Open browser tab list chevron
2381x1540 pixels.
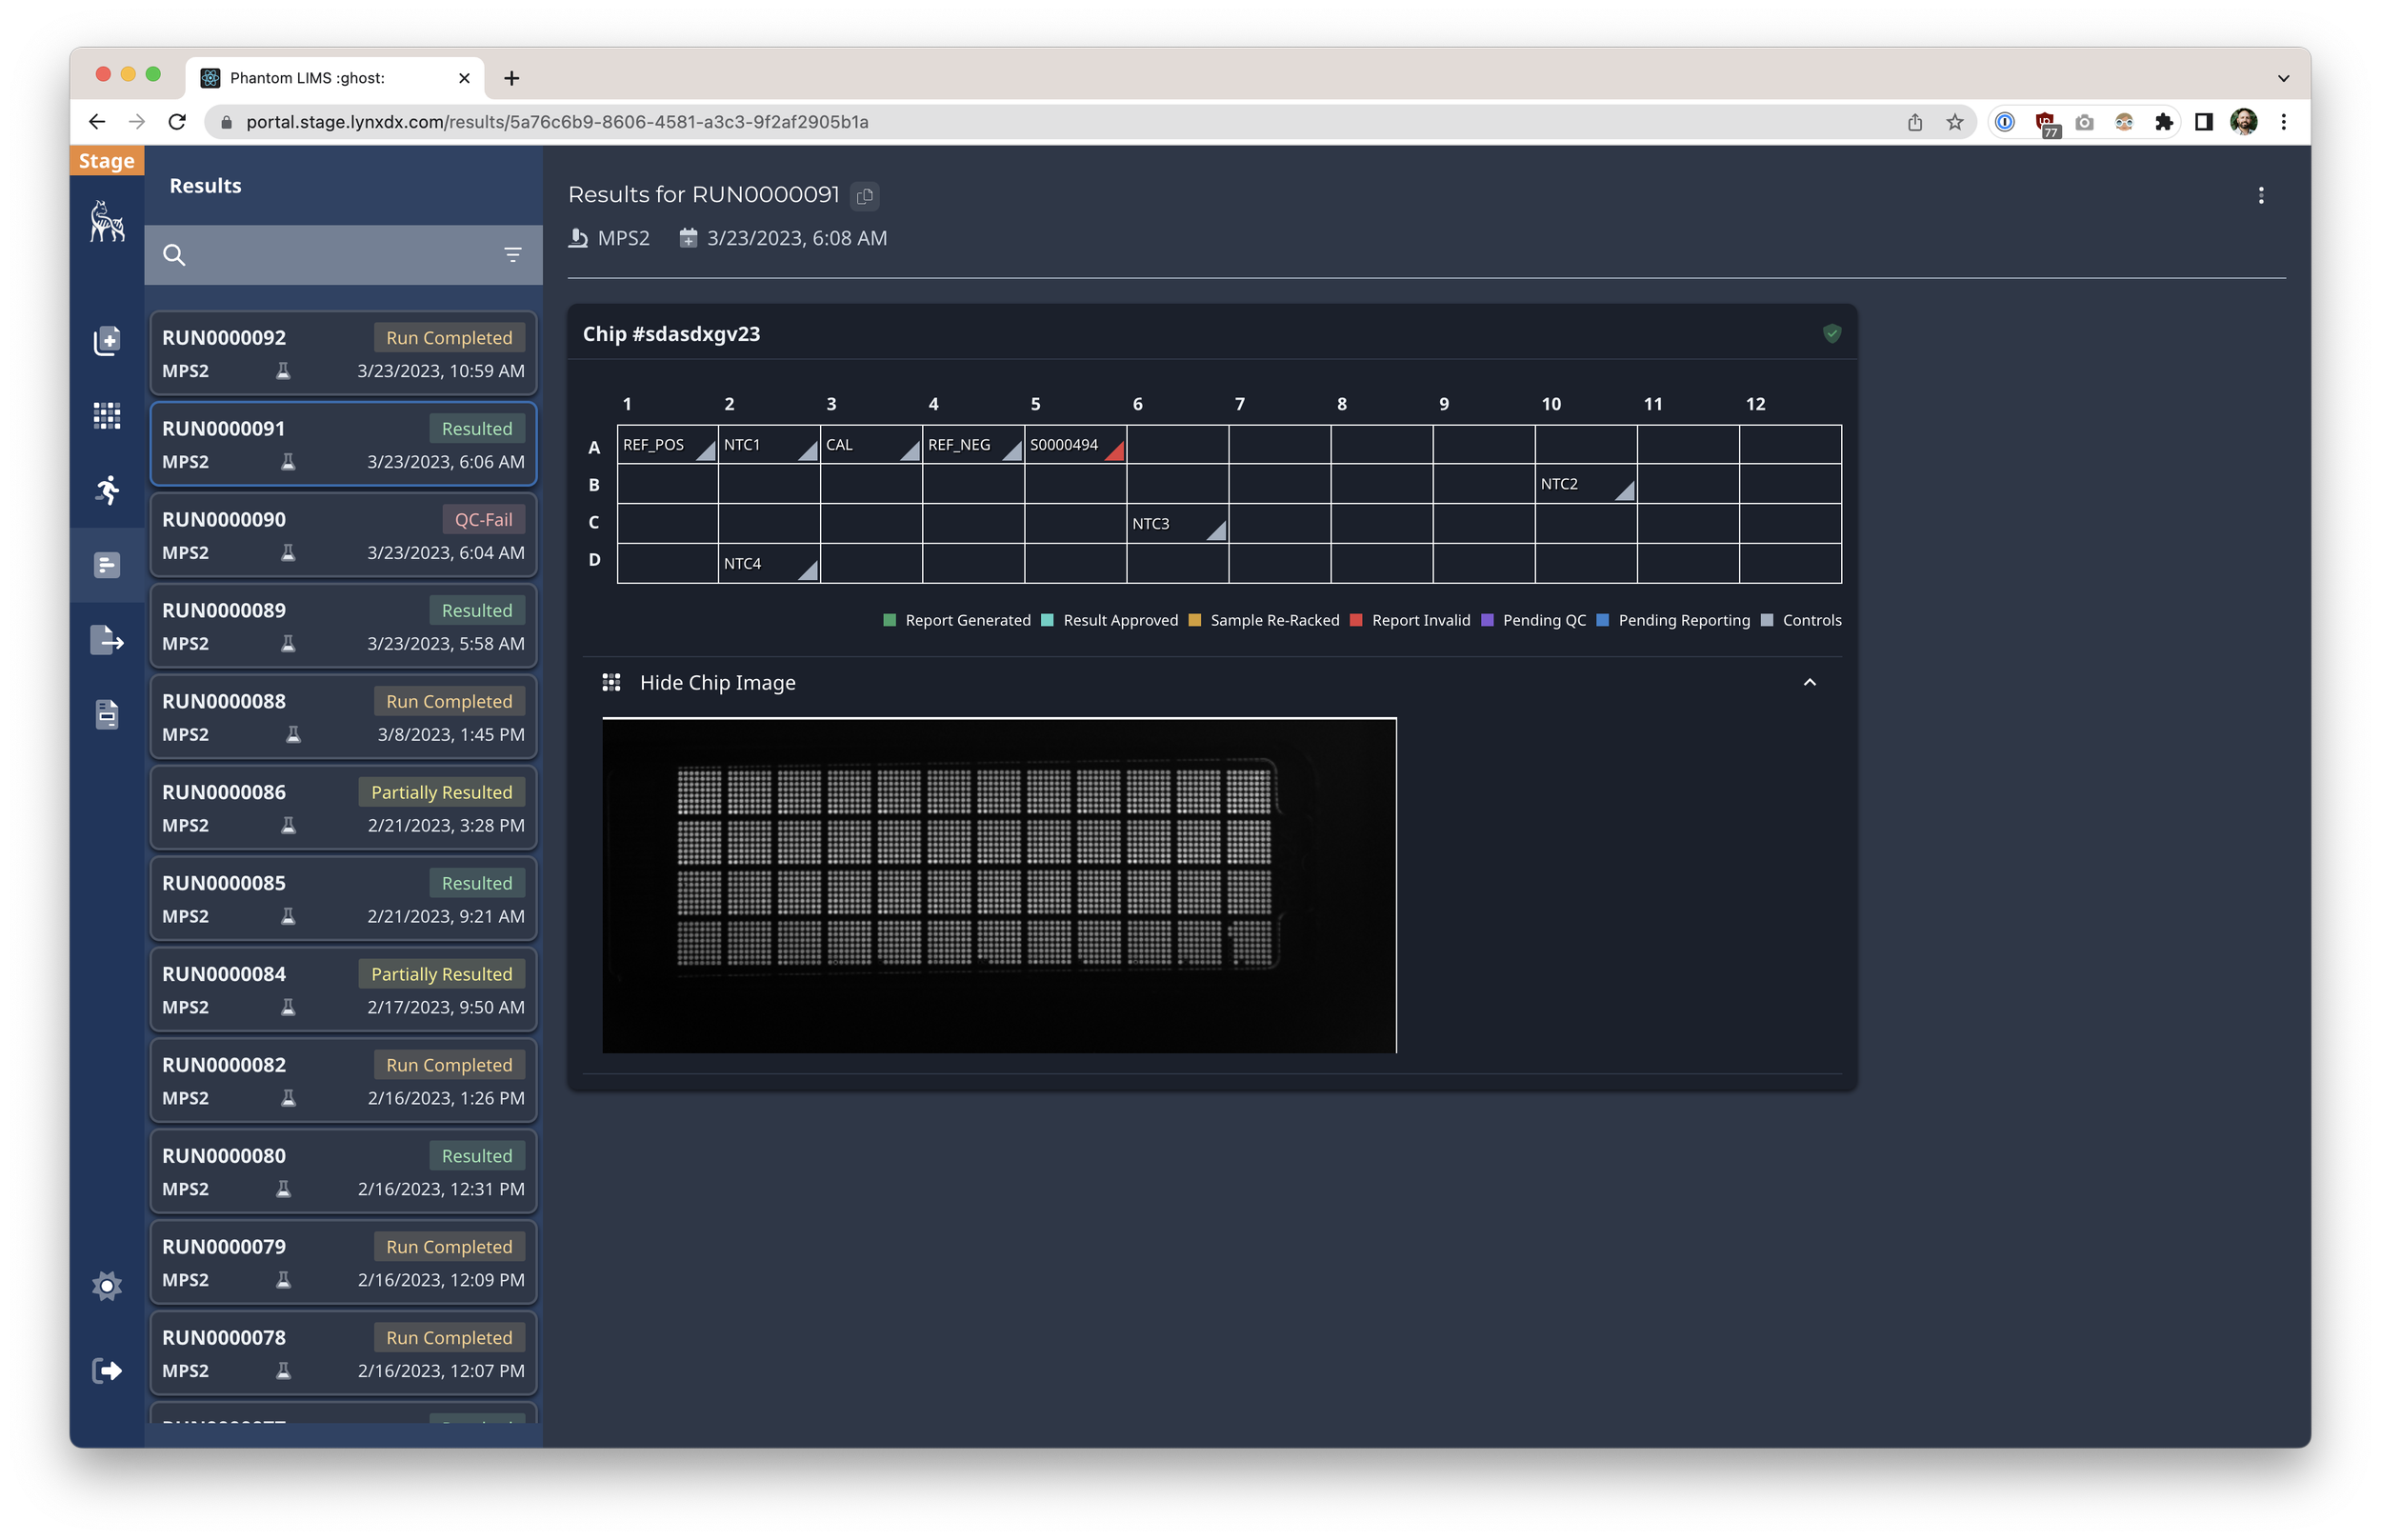point(2283,78)
